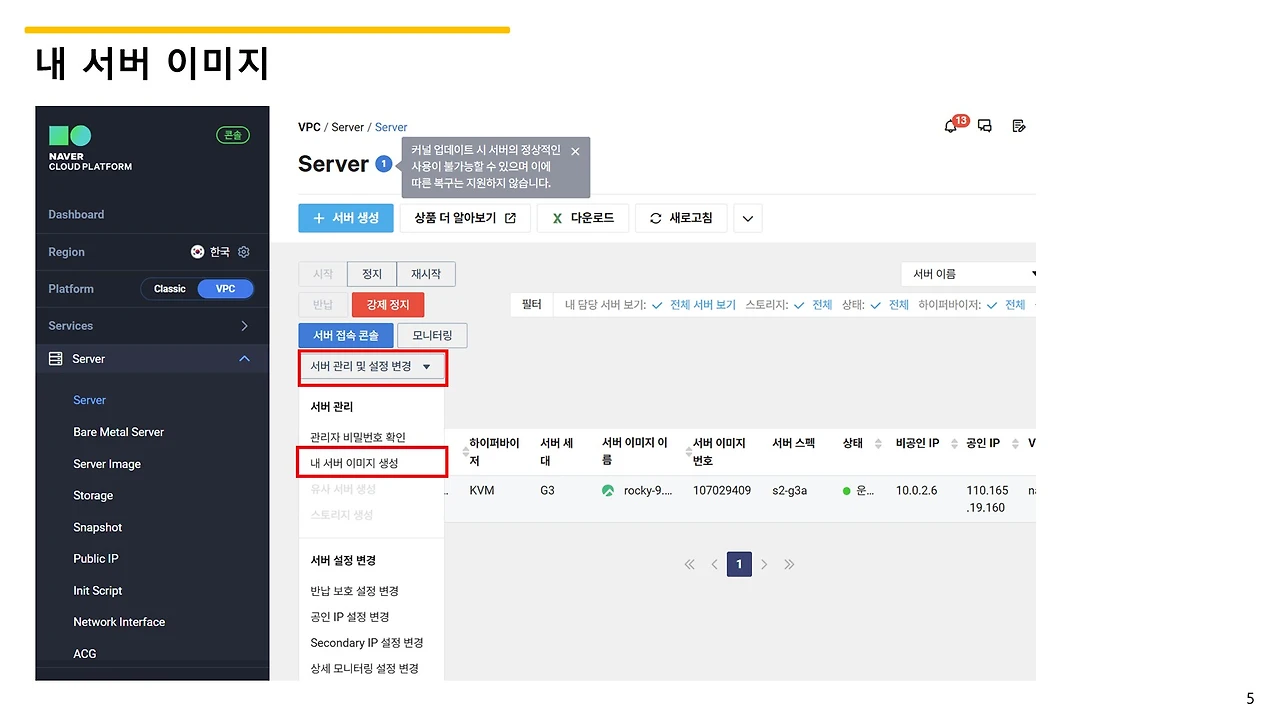Screen dimensions: 1280x720
Task: Go to the previous results page
Action: click(714, 564)
